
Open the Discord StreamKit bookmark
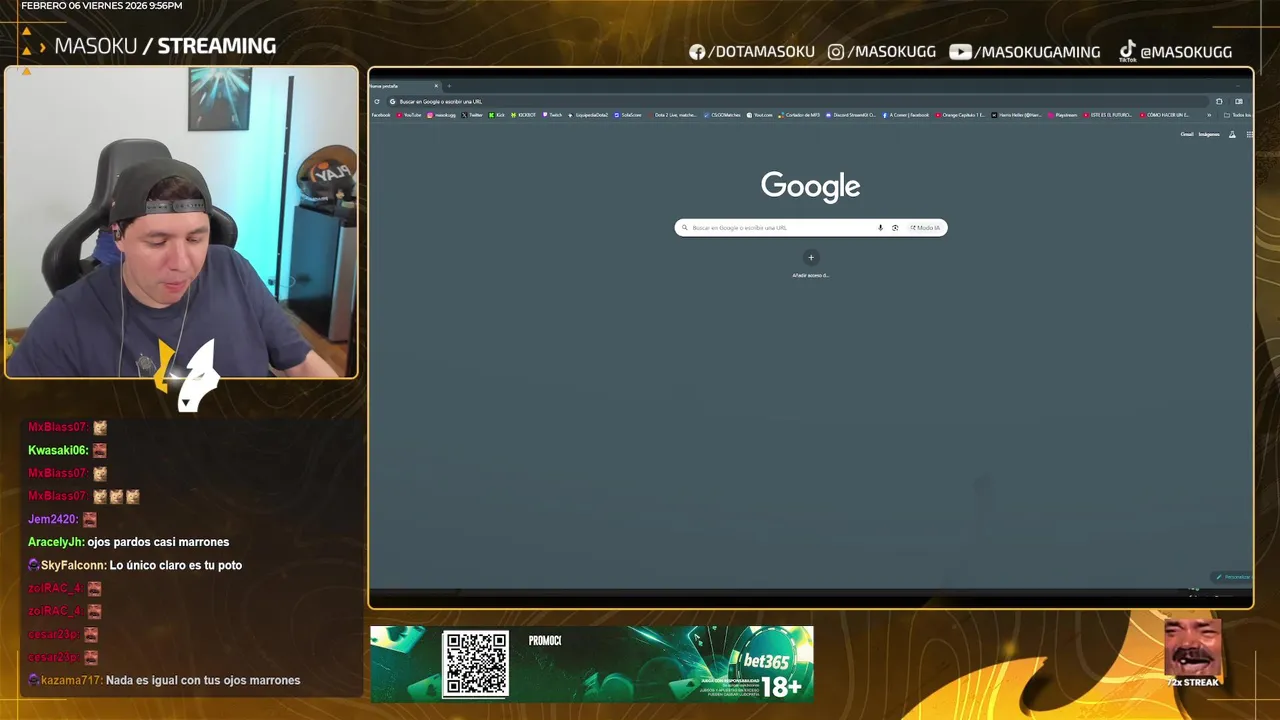point(851,115)
